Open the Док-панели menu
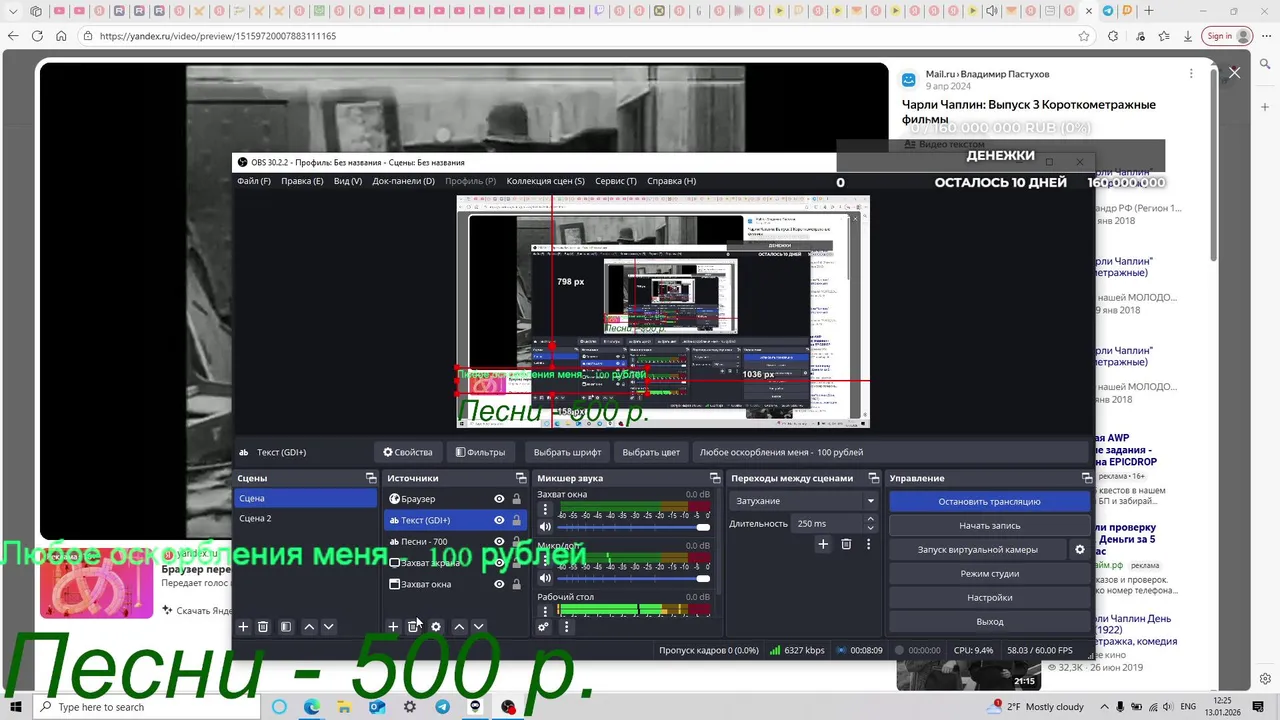 point(403,181)
